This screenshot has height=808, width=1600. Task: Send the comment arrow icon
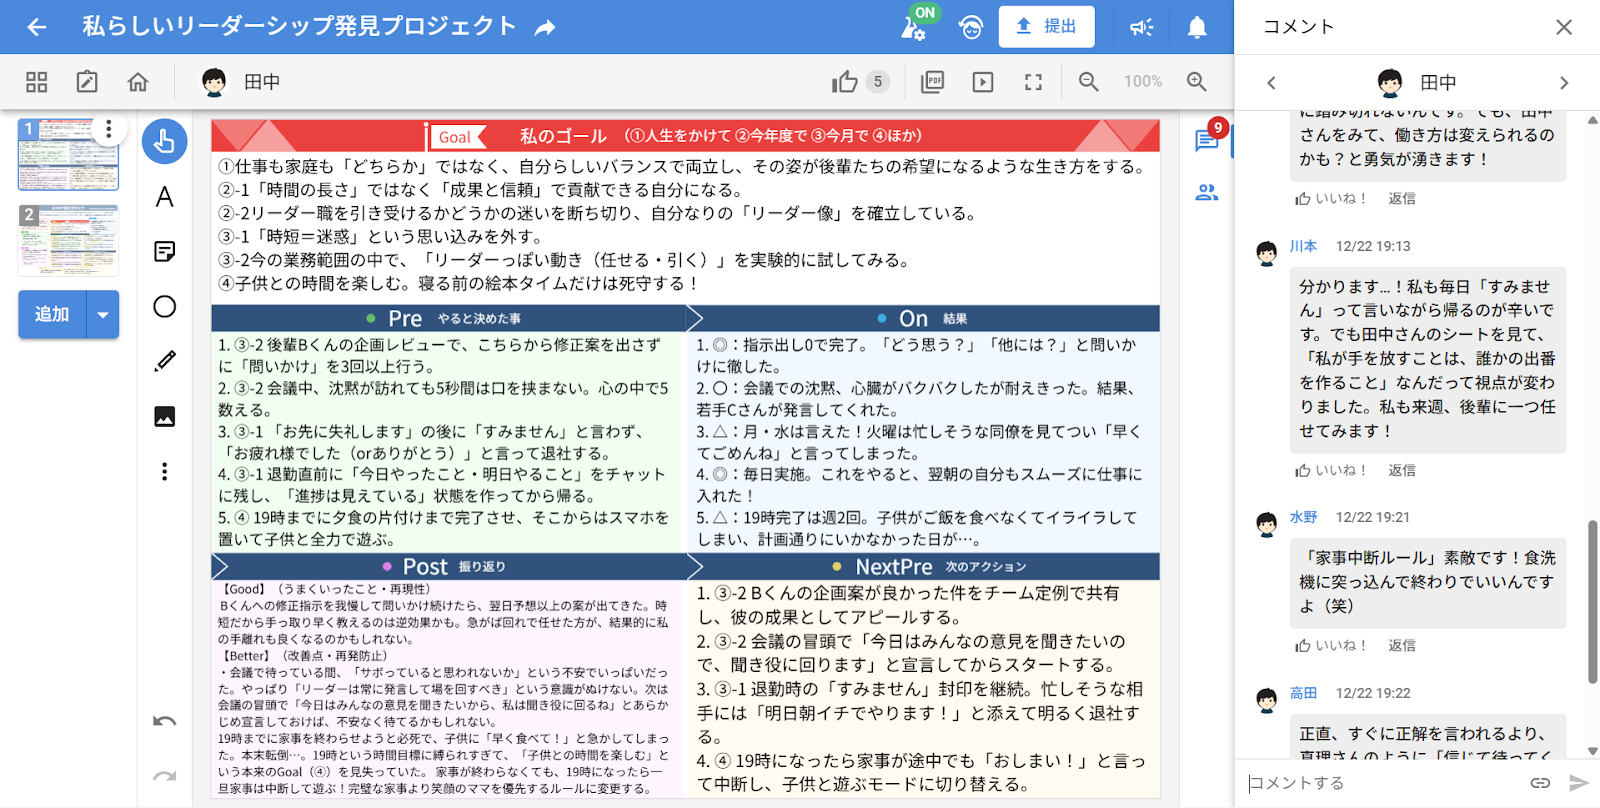1579,783
